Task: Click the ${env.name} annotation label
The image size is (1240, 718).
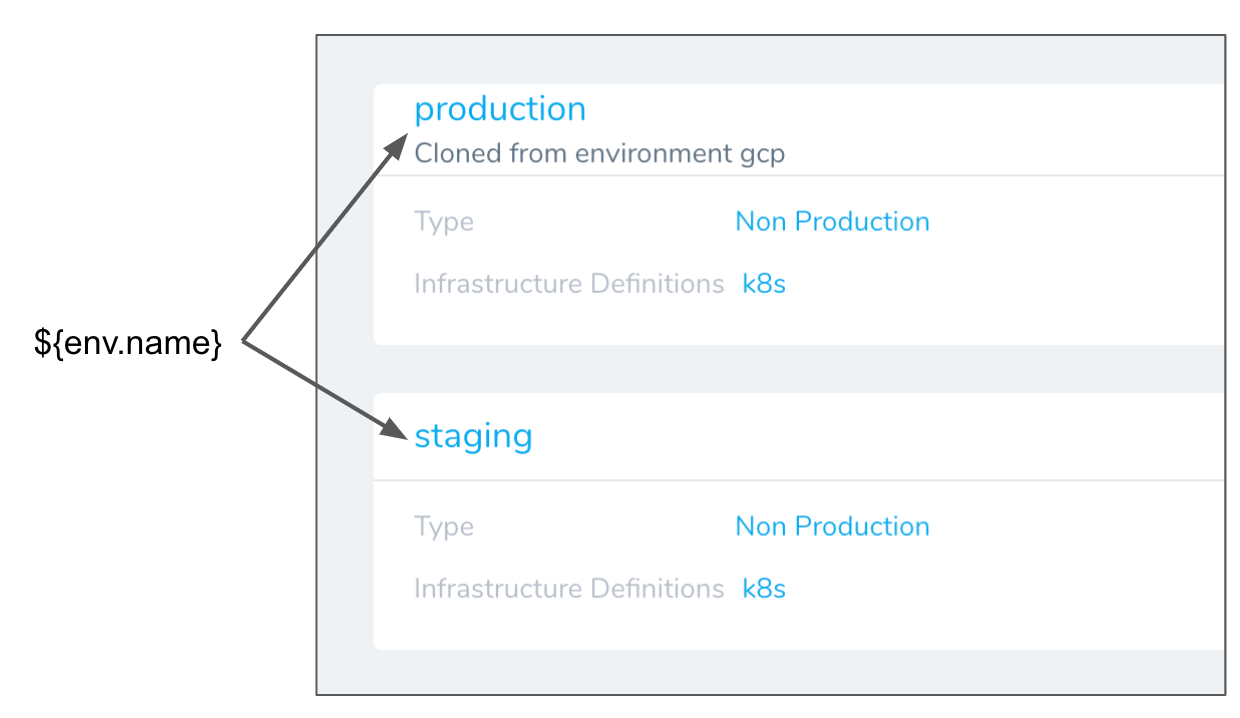Action: 128,345
